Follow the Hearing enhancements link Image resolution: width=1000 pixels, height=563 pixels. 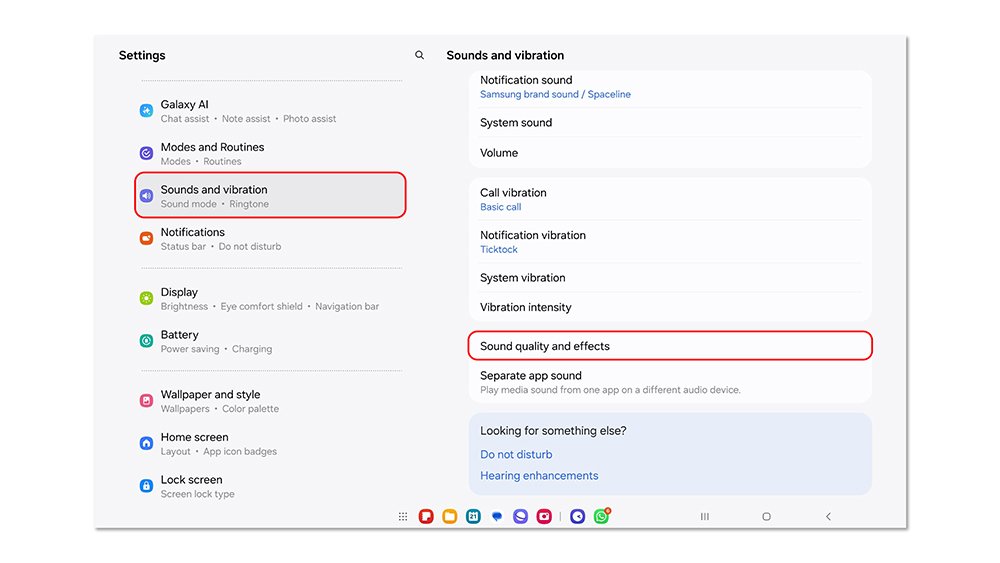point(539,476)
